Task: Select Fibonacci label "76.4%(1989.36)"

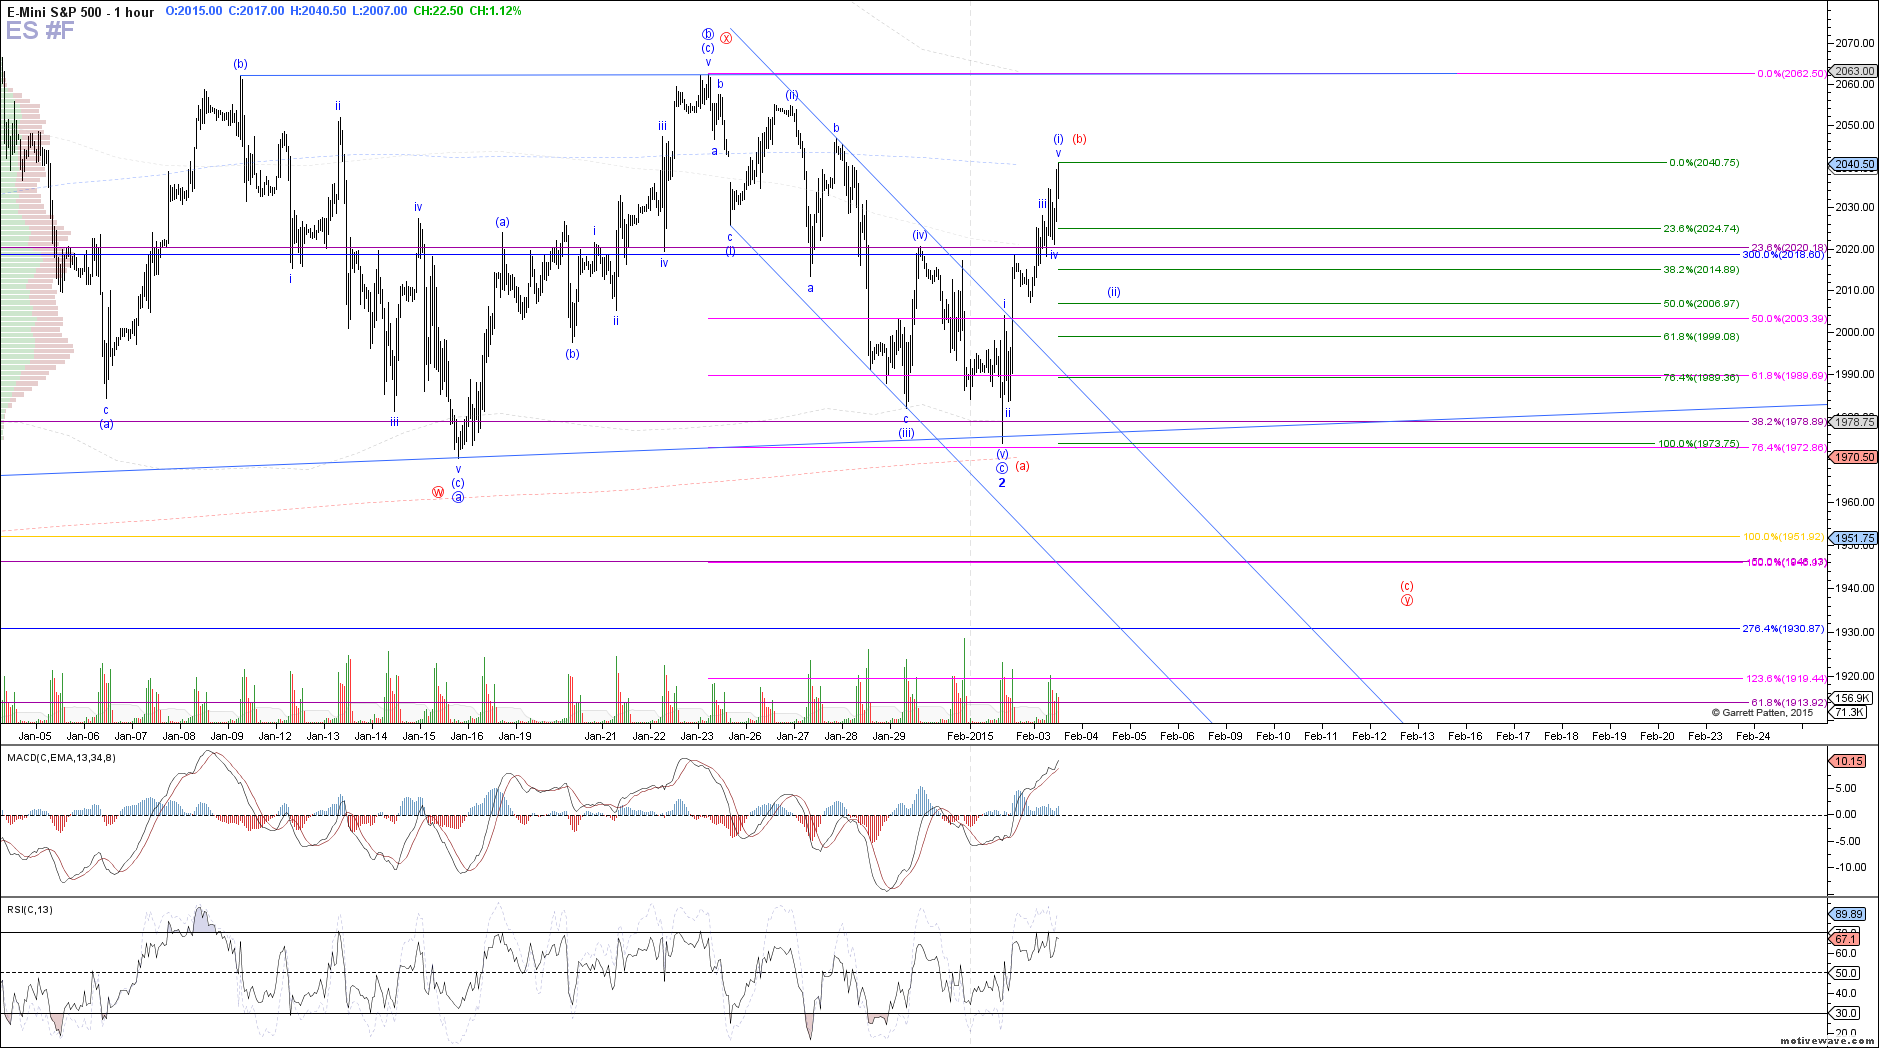Action: pyautogui.click(x=1701, y=378)
